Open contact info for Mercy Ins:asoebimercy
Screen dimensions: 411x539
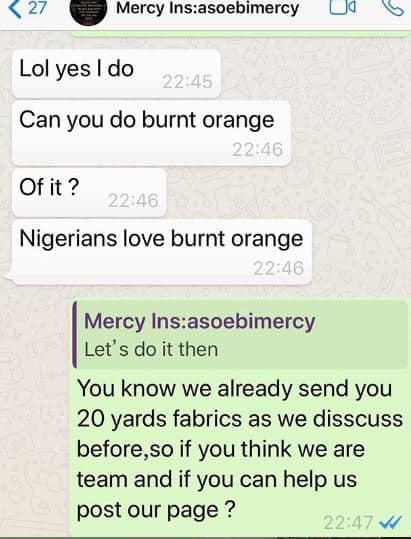(208, 8)
